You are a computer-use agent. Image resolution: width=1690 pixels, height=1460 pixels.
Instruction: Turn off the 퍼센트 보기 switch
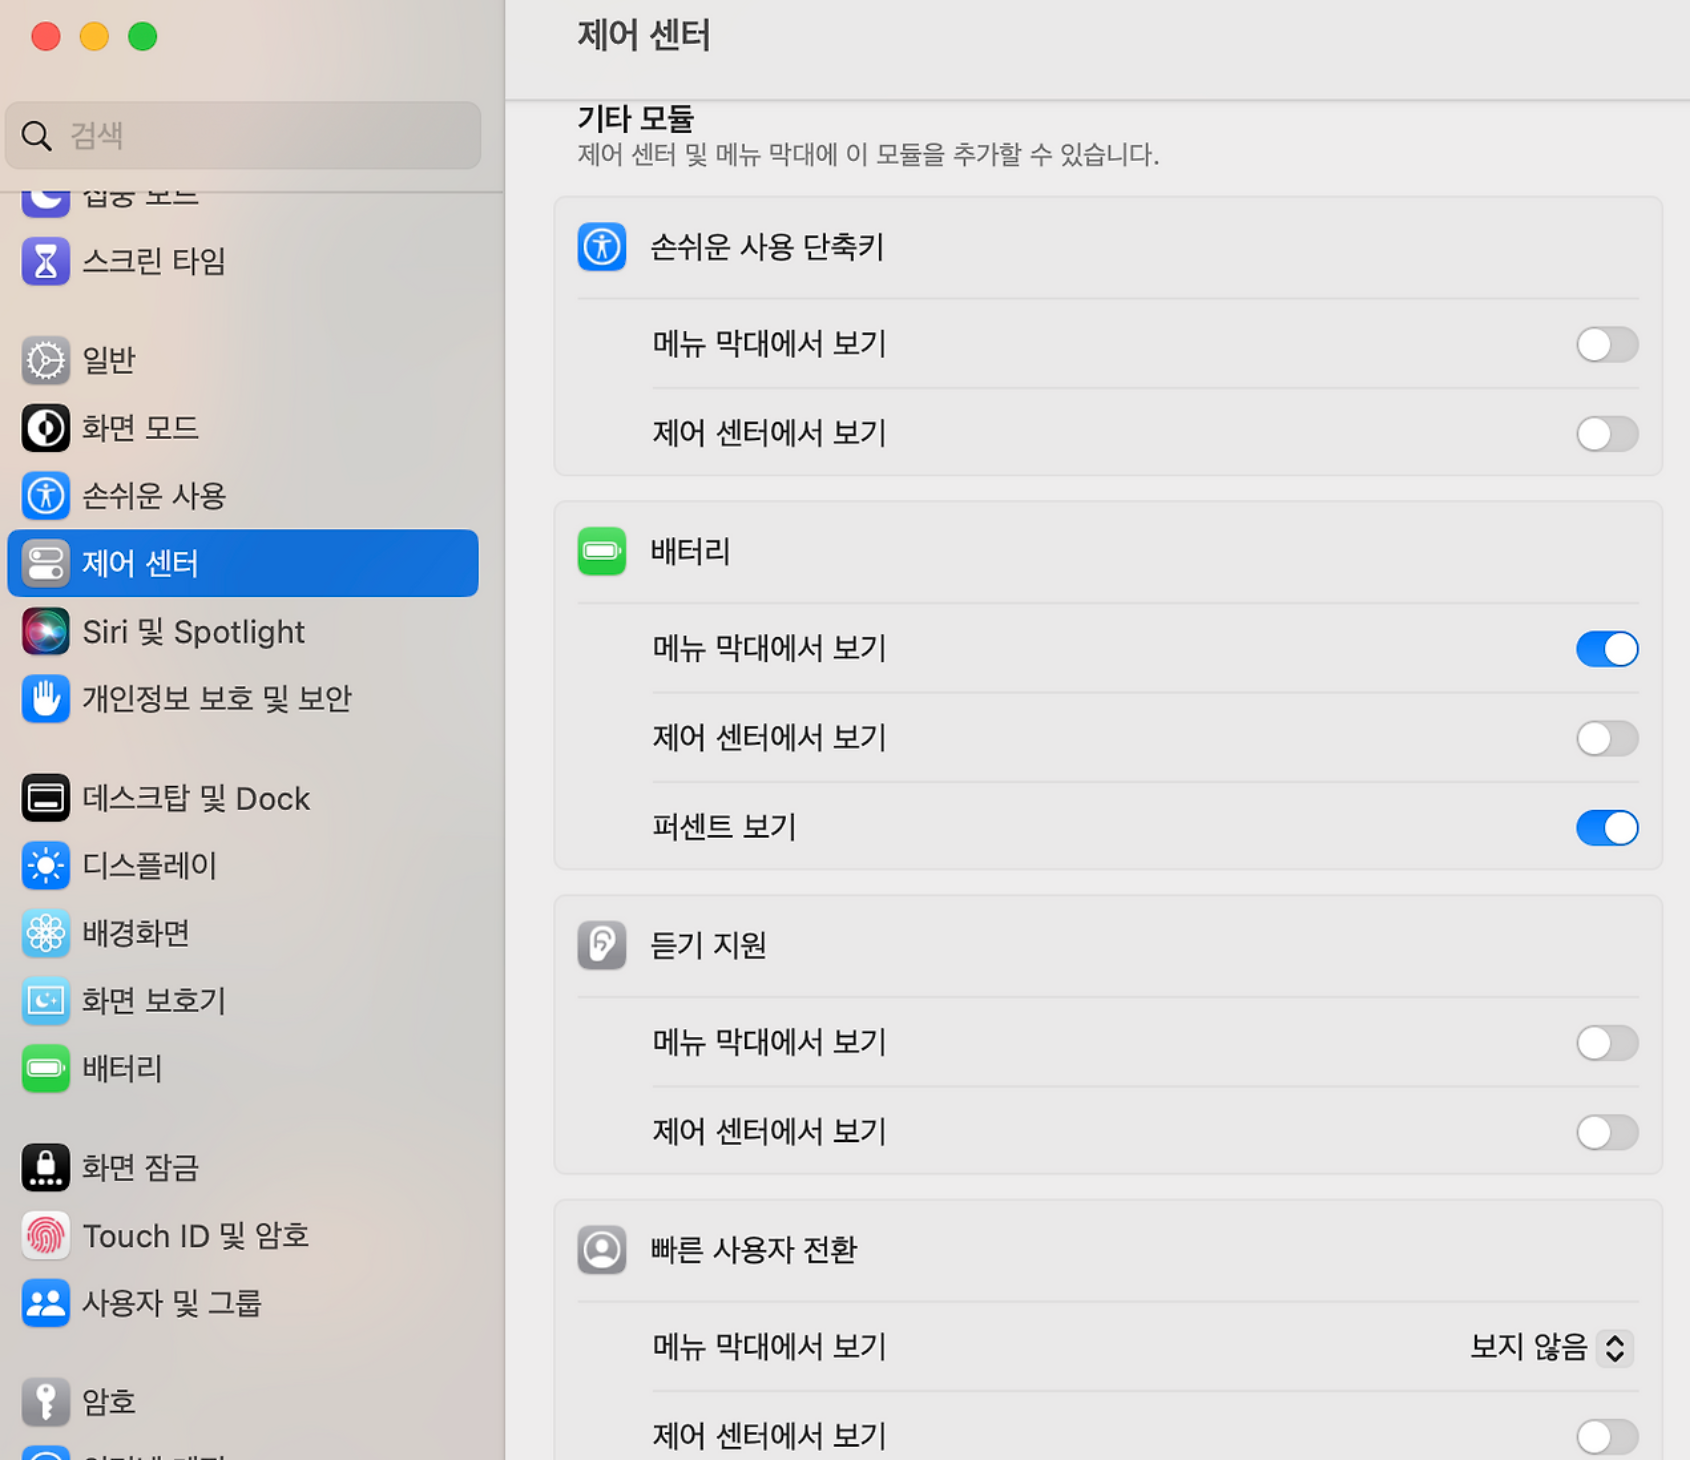point(1606,828)
